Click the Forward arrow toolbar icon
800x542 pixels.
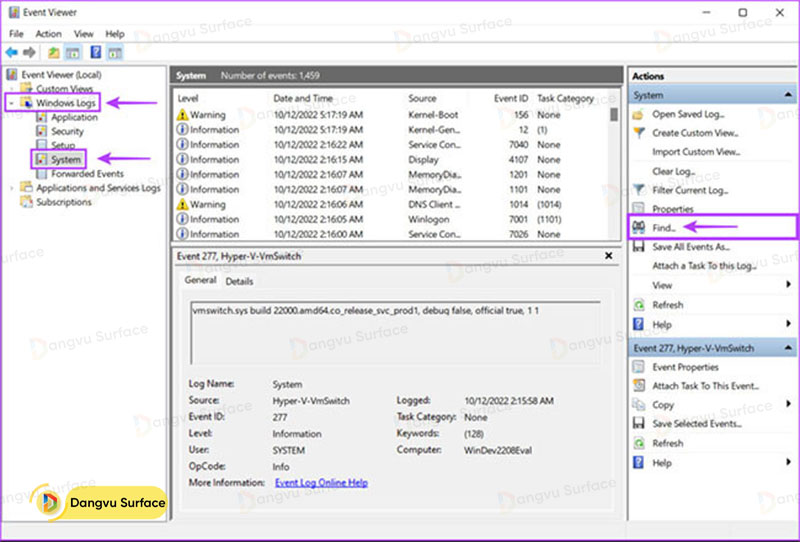(27, 52)
